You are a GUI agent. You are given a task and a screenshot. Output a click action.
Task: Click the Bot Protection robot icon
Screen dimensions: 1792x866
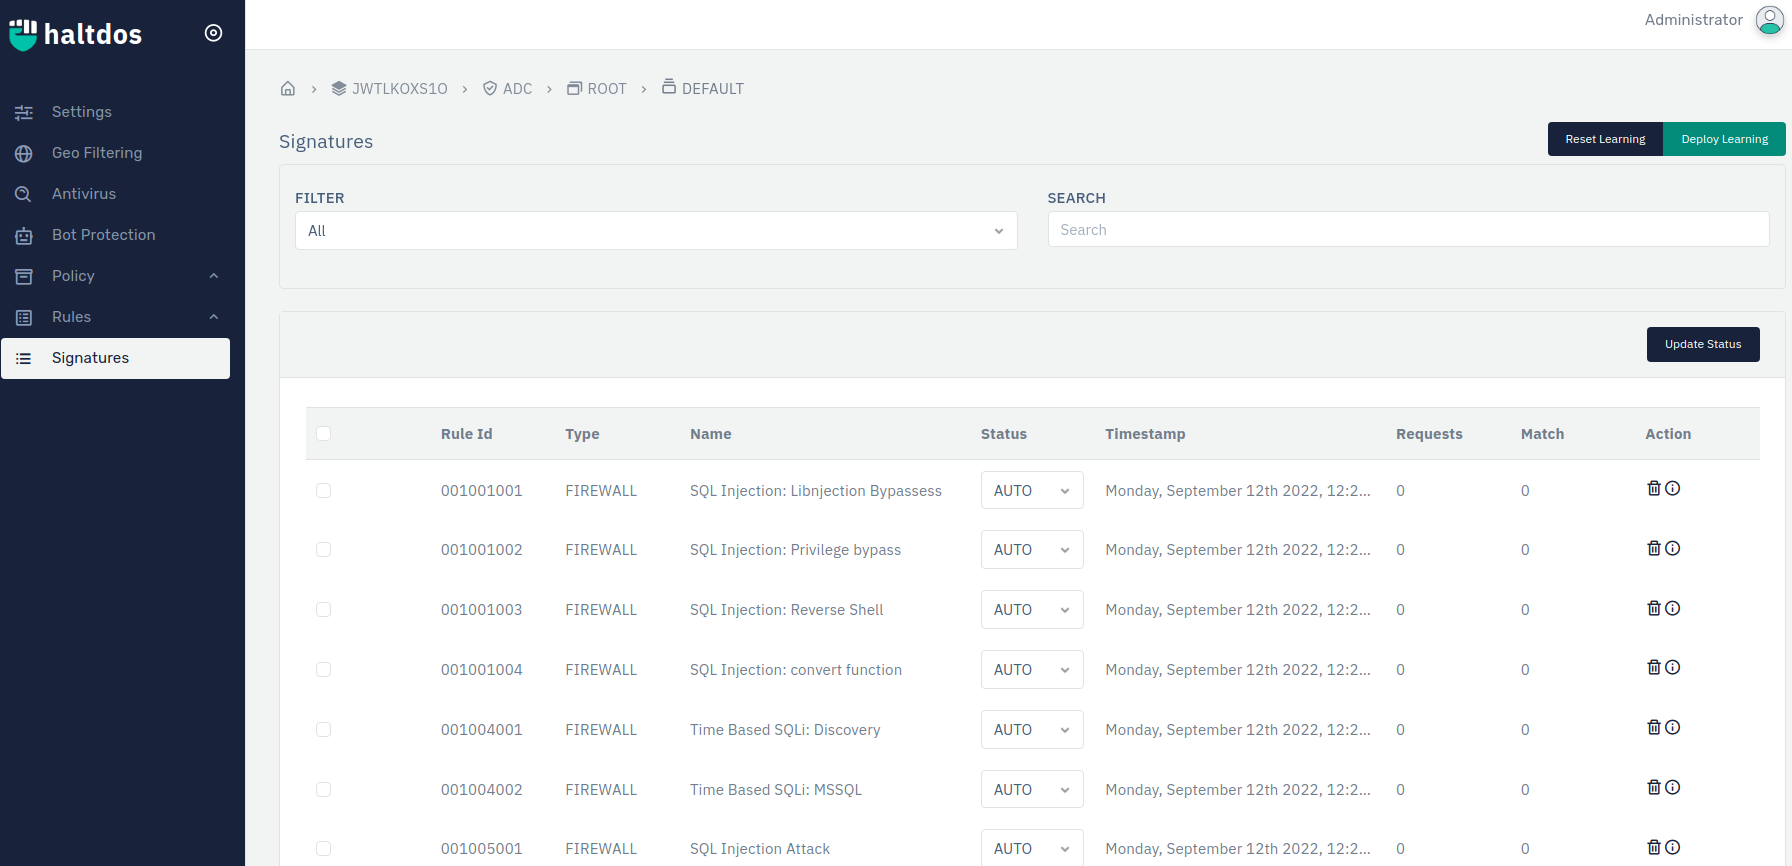tap(24, 236)
